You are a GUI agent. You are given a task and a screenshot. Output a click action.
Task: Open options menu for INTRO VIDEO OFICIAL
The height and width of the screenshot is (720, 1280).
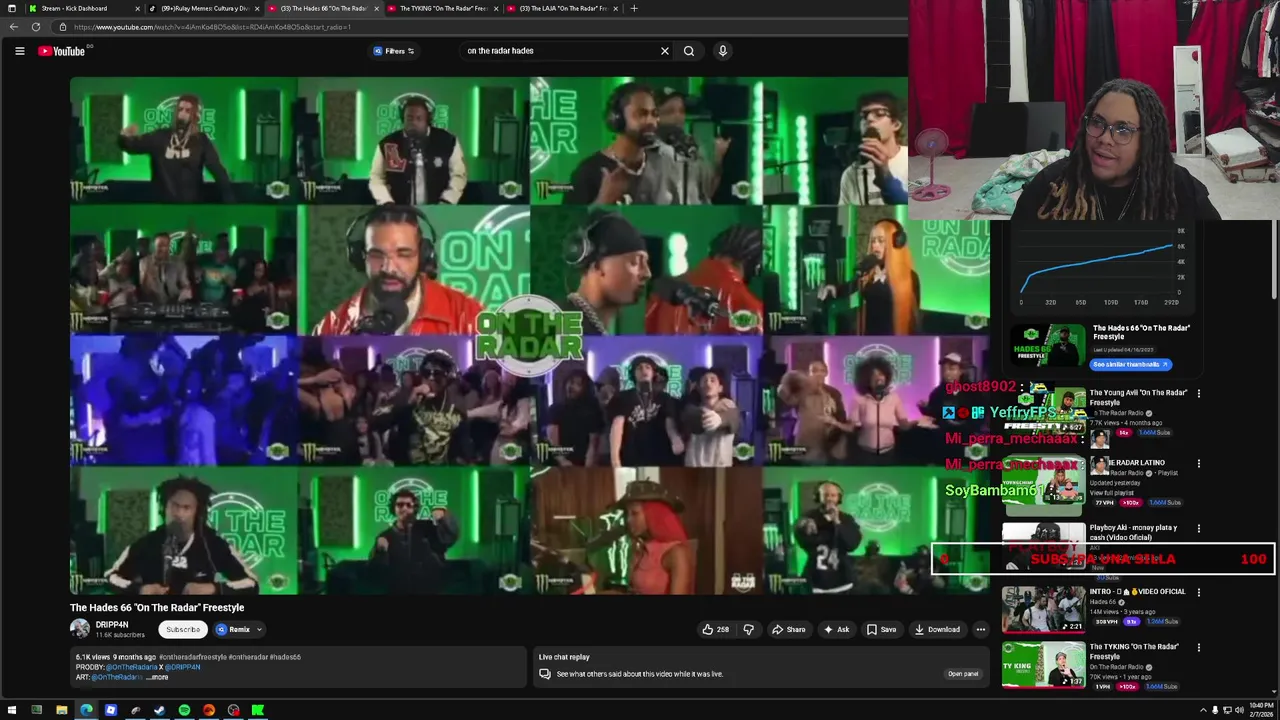coord(1199,593)
